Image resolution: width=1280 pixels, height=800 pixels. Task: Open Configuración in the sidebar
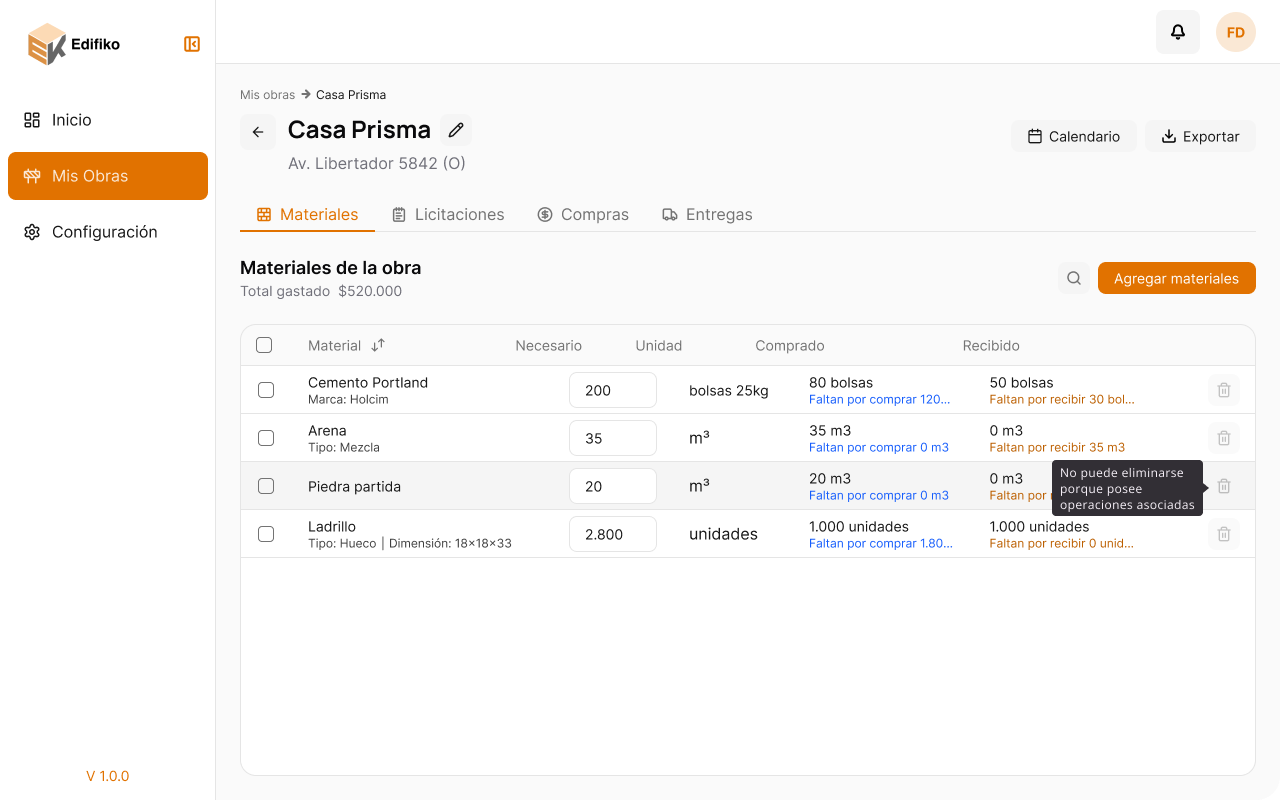point(108,232)
